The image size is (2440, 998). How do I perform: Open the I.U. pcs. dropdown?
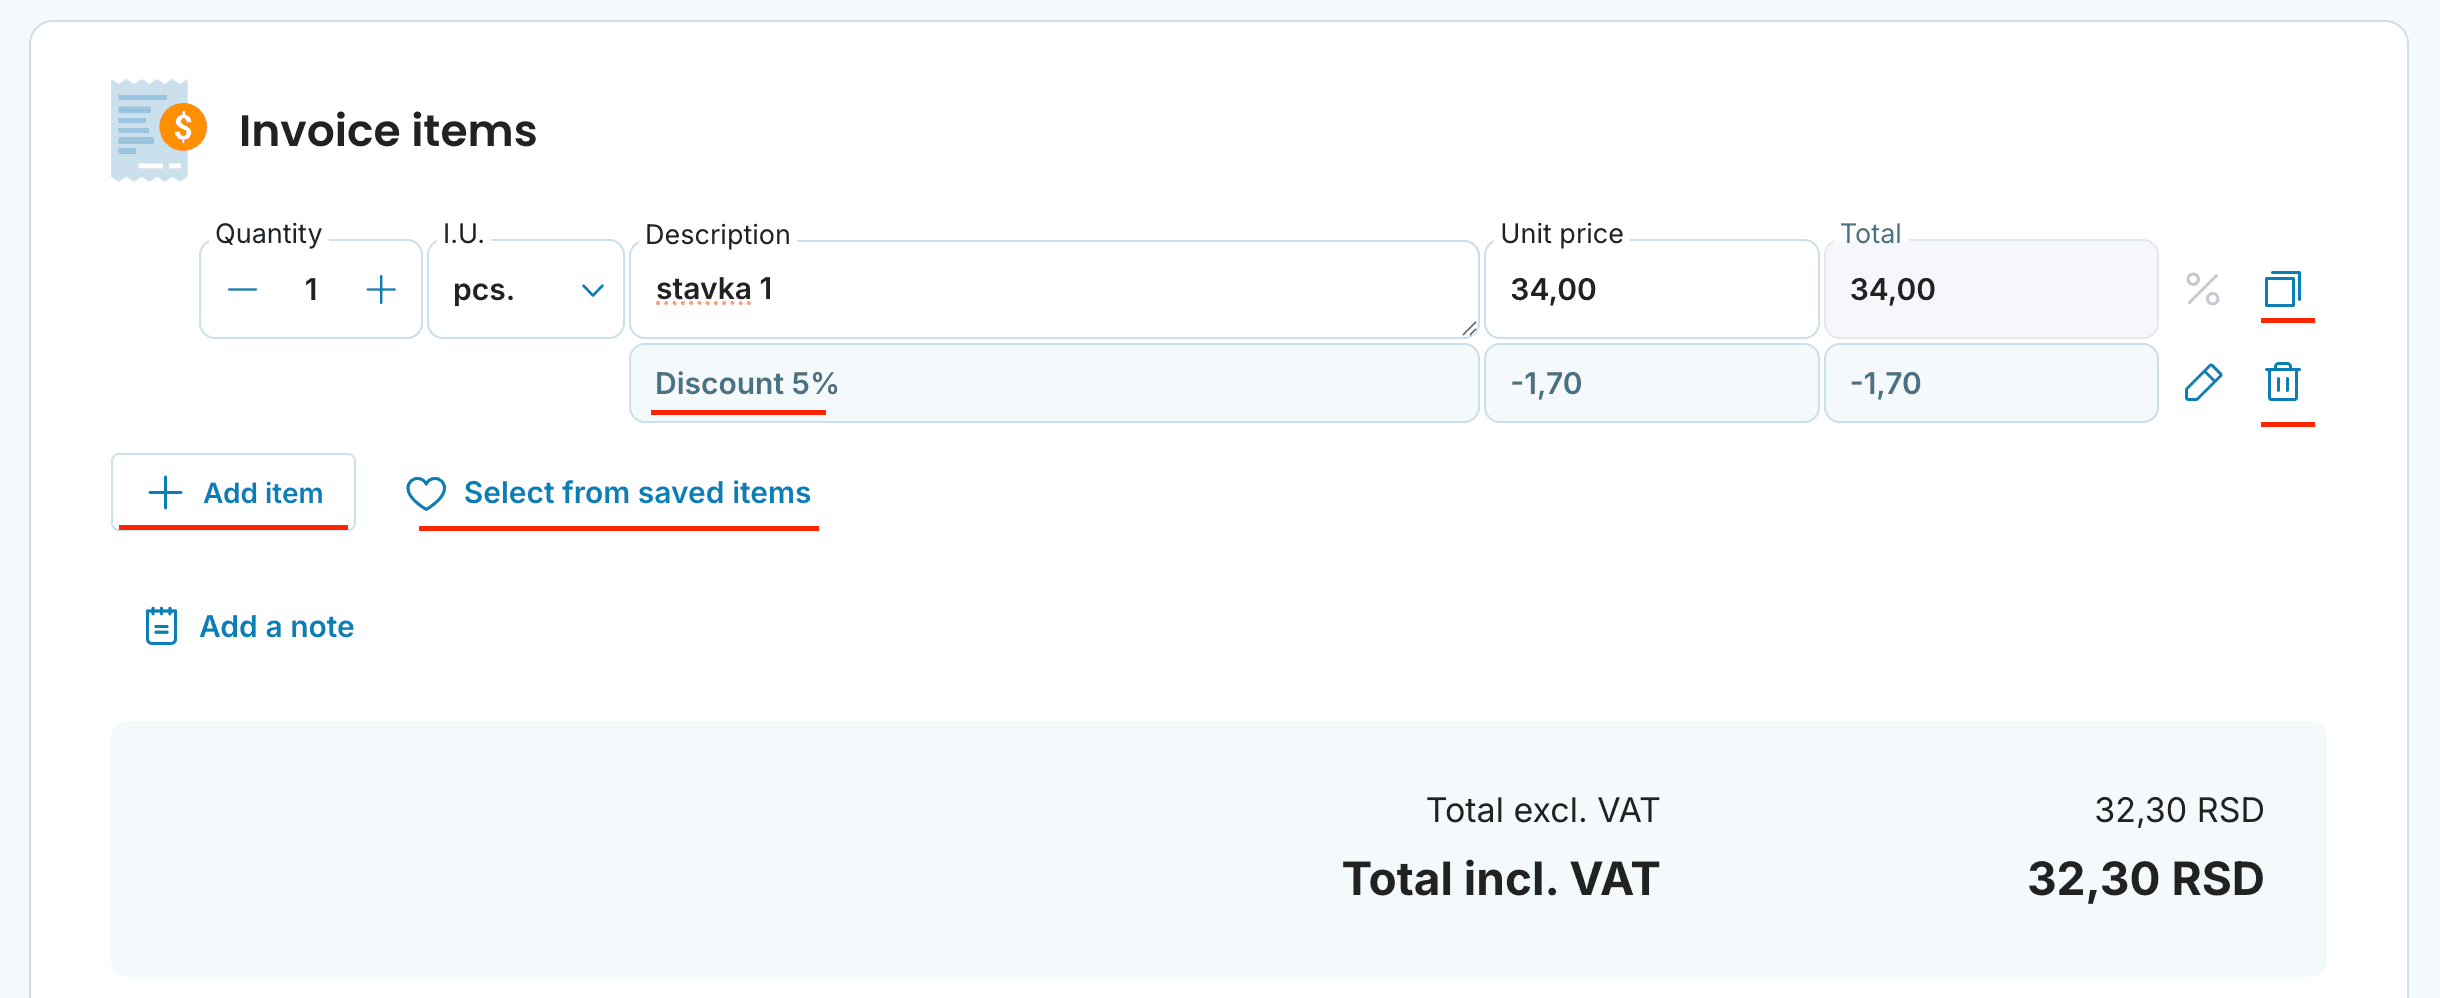pyautogui.click(x=526, y=290)
